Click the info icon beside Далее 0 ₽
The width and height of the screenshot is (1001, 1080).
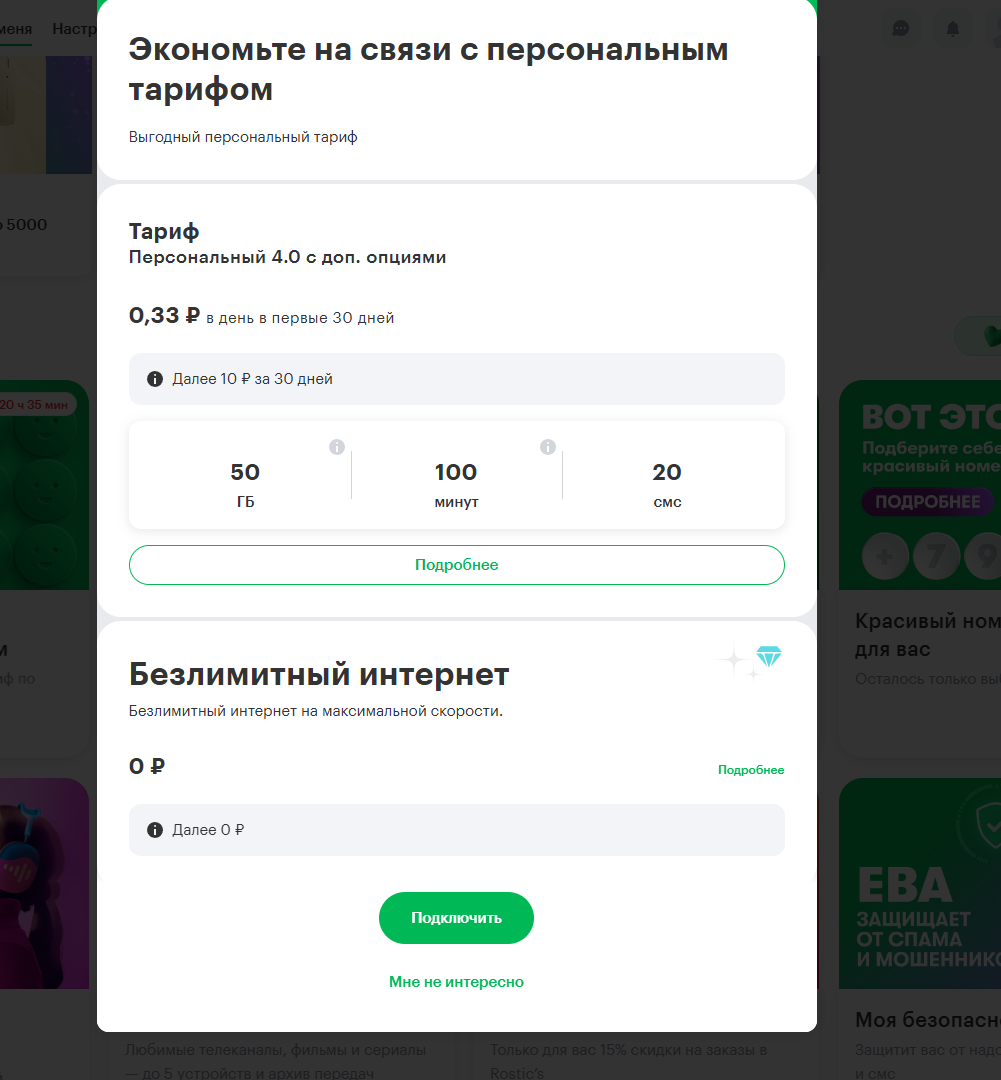point(155,830)
